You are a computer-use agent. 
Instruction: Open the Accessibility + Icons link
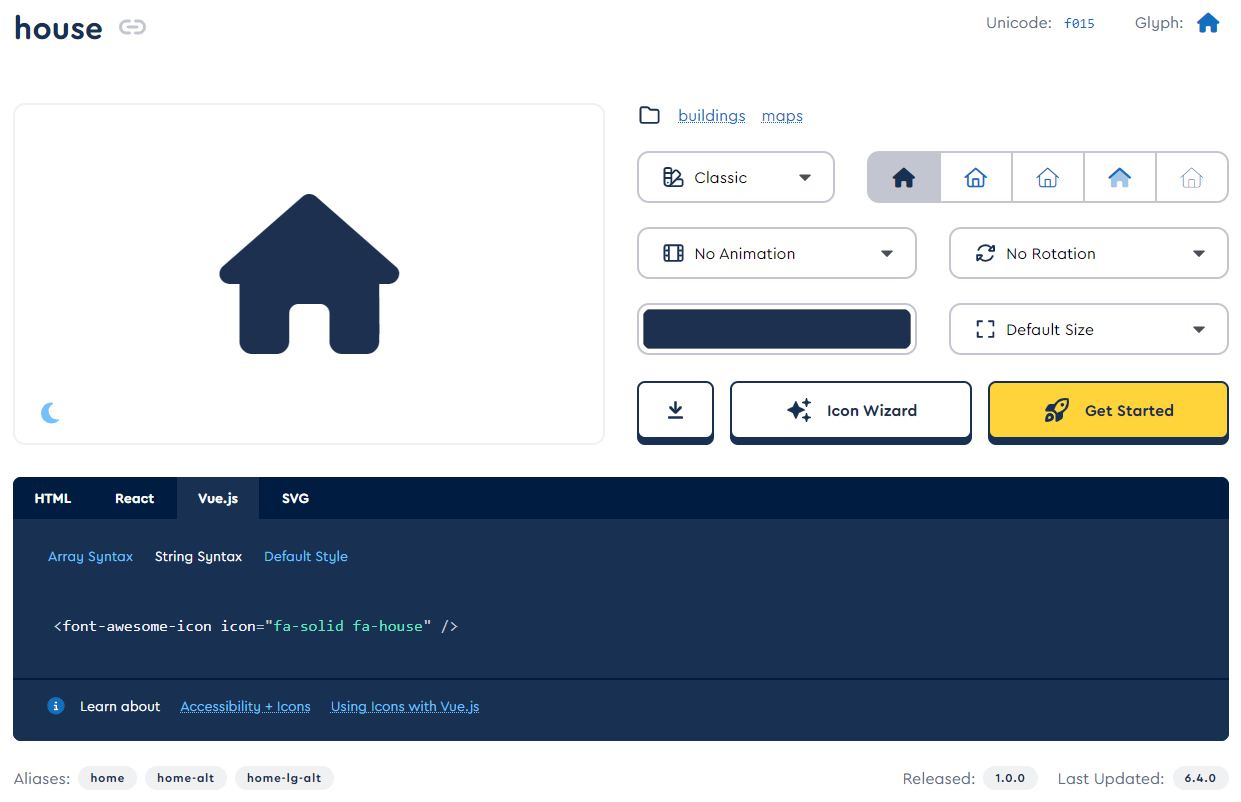click(245, 706)
